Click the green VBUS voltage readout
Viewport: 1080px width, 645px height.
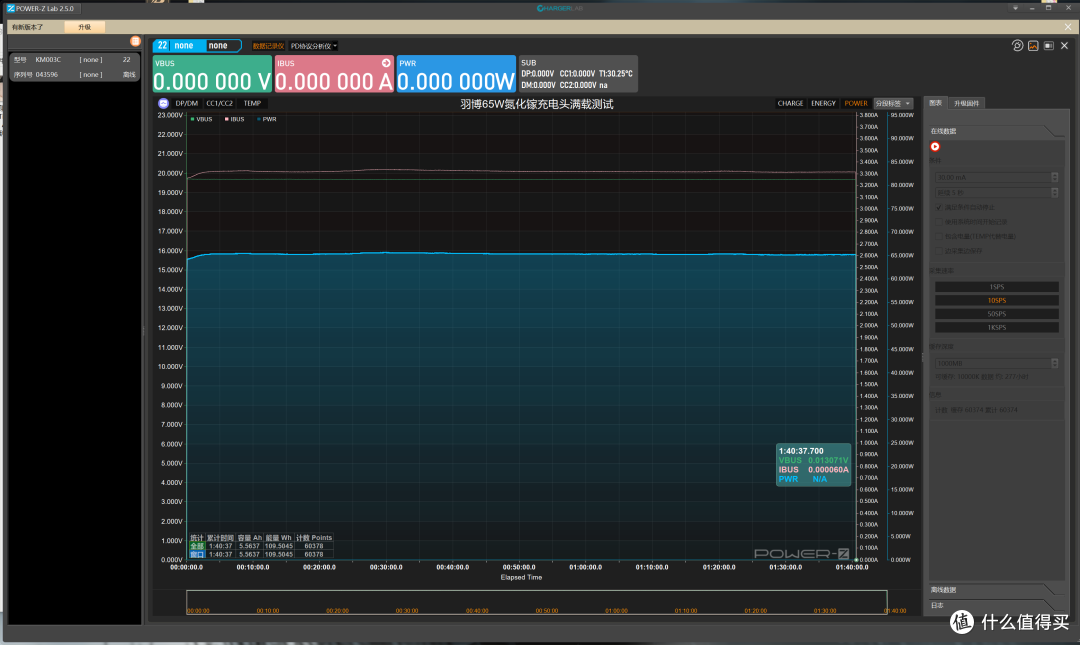212,74
